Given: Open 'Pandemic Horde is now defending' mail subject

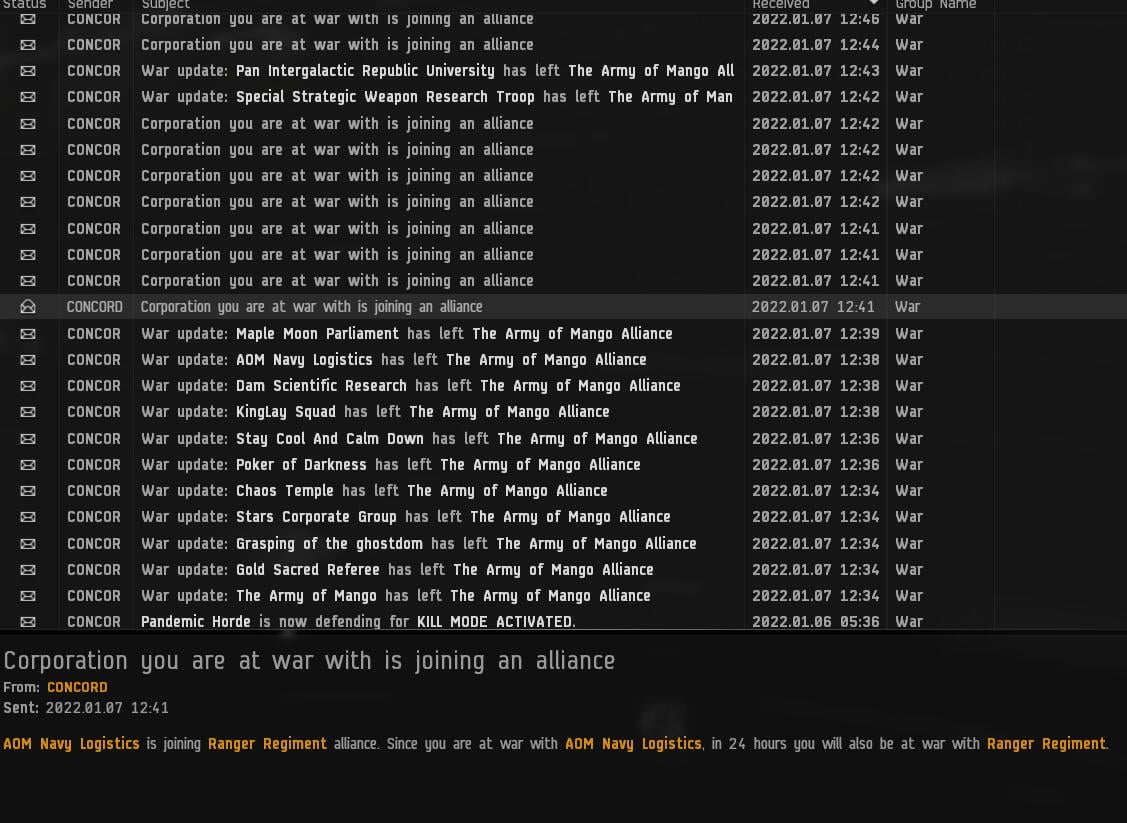Looking at the screenshot, I should tap(358, 622).
